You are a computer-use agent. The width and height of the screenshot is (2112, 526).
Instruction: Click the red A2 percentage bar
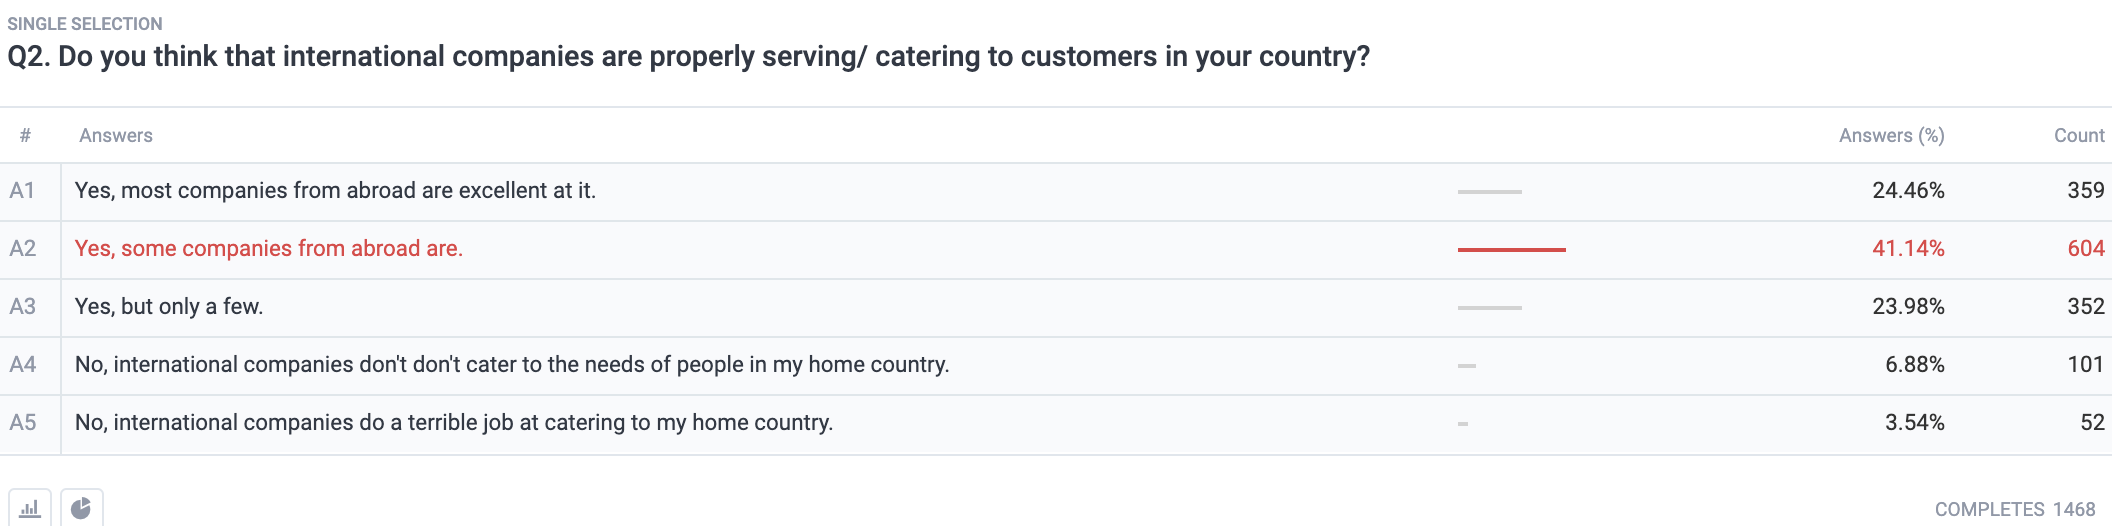pos(1511,249)
